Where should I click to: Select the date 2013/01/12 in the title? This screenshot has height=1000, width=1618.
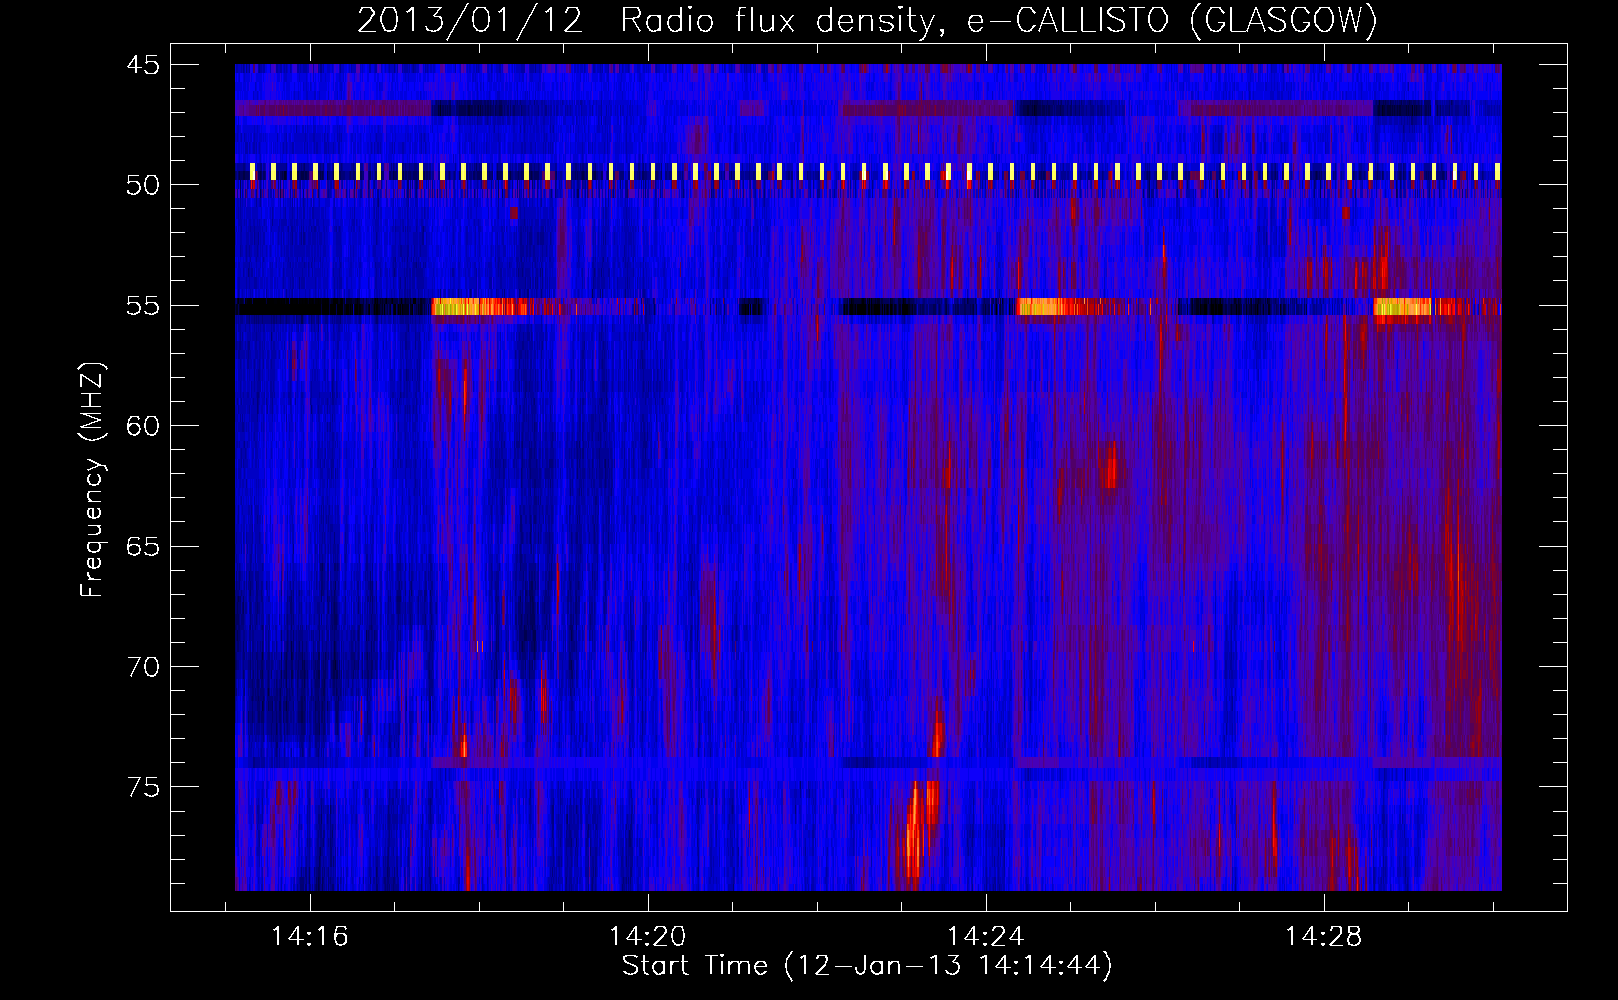(x=470, y=20)
